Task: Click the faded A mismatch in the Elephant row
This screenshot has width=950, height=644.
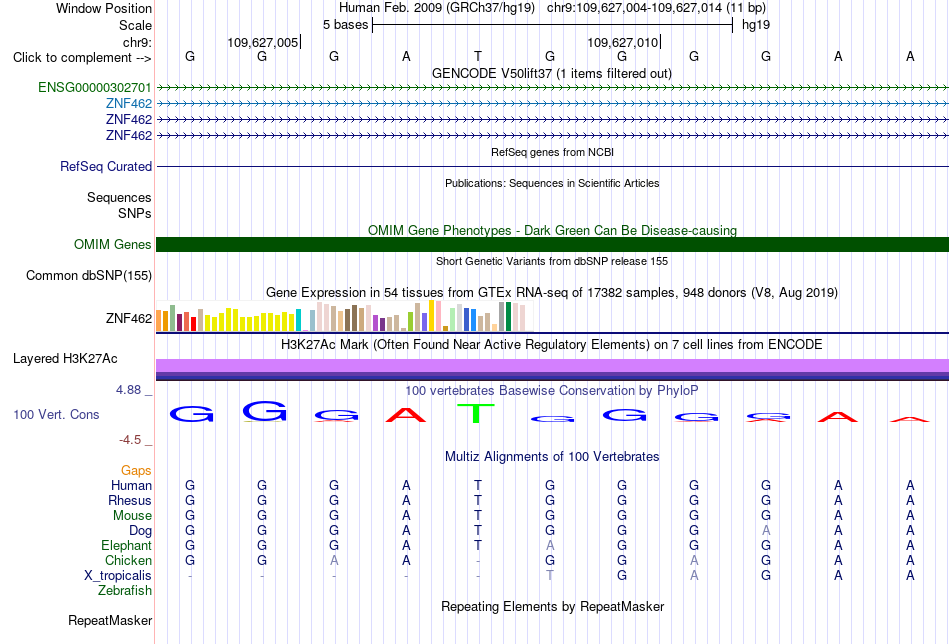Action: click(550, 545)
